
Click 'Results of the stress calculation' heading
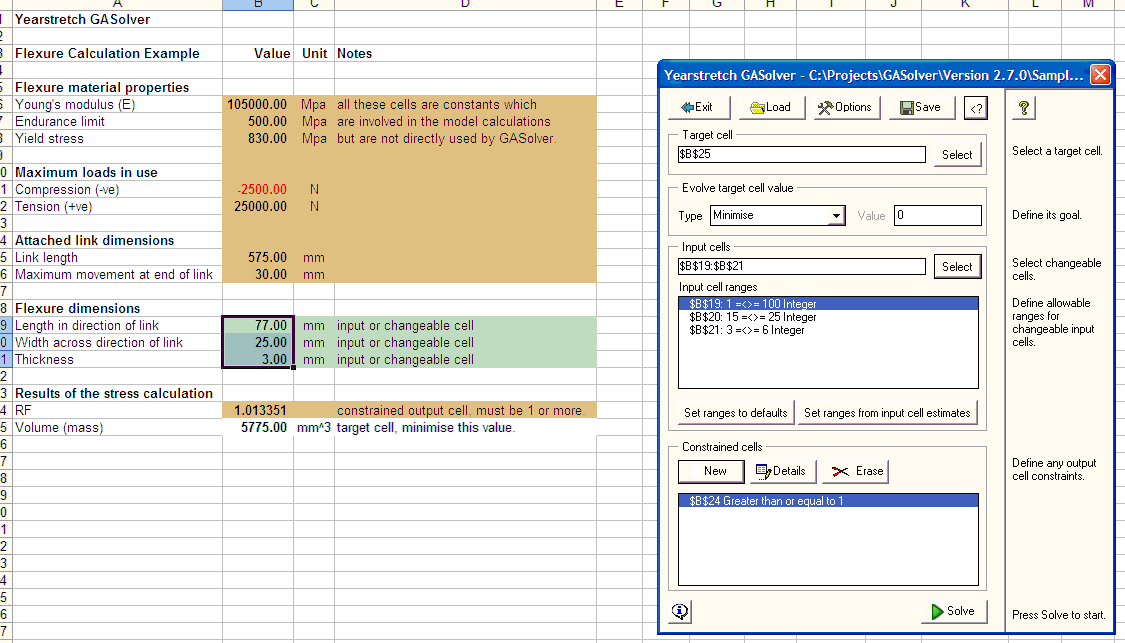pyautogui.click(x=117, y=393)
